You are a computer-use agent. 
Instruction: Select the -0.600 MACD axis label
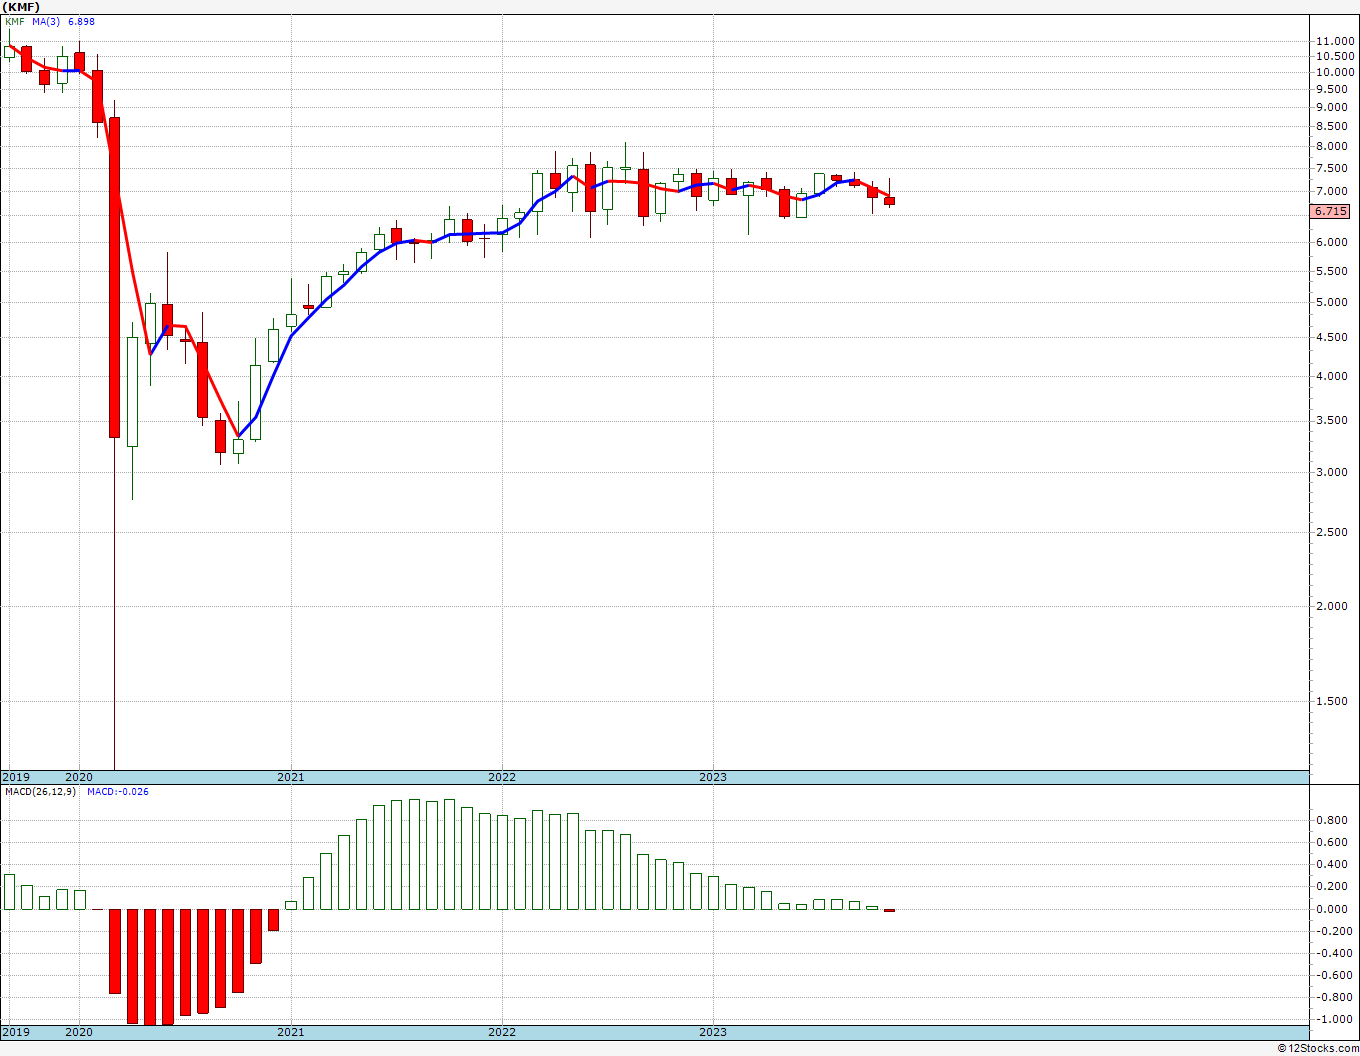click(x=1334, y=975)
